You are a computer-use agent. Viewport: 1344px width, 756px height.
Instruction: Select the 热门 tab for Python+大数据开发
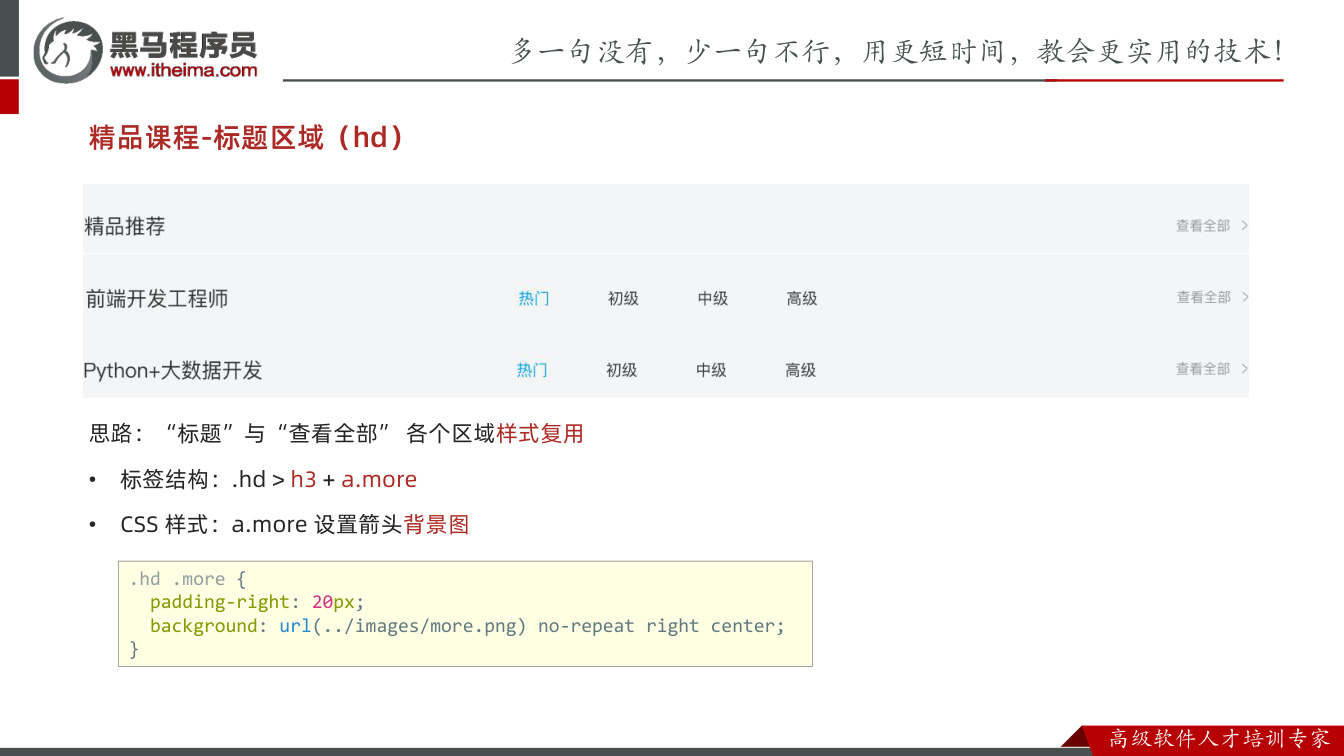pos(532,370)
